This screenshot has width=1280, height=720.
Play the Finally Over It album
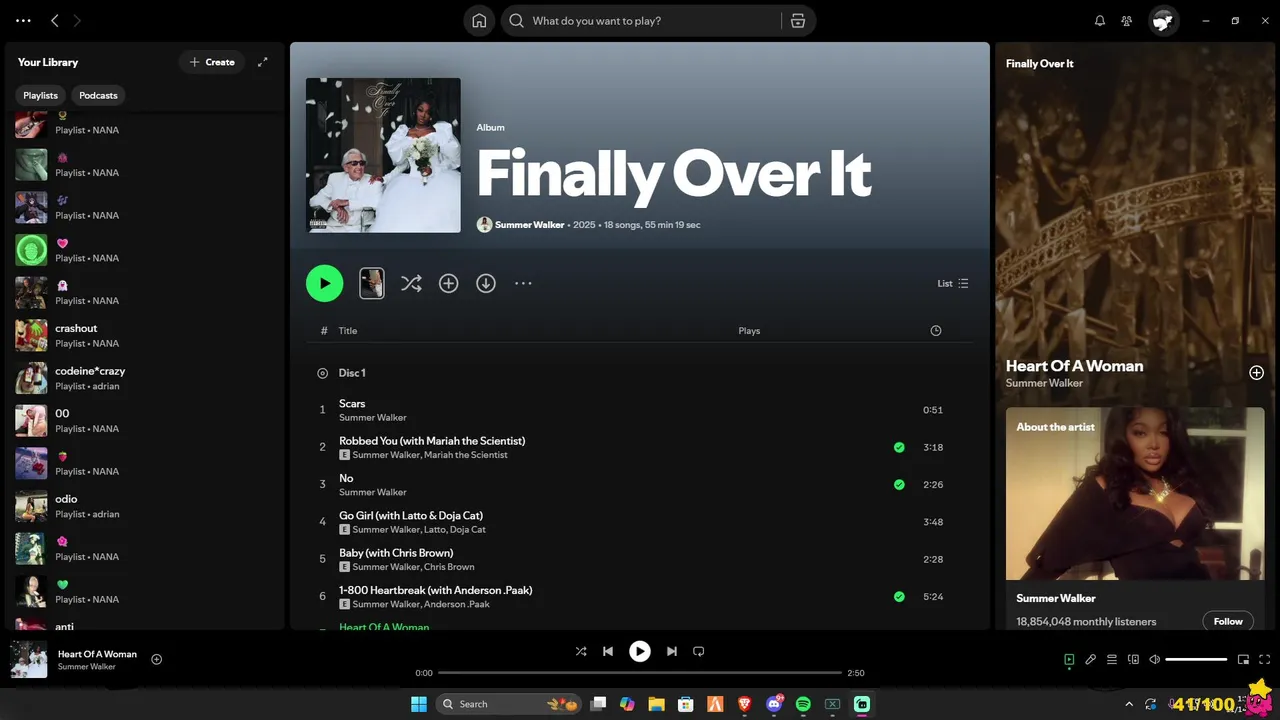pos(324,283)
